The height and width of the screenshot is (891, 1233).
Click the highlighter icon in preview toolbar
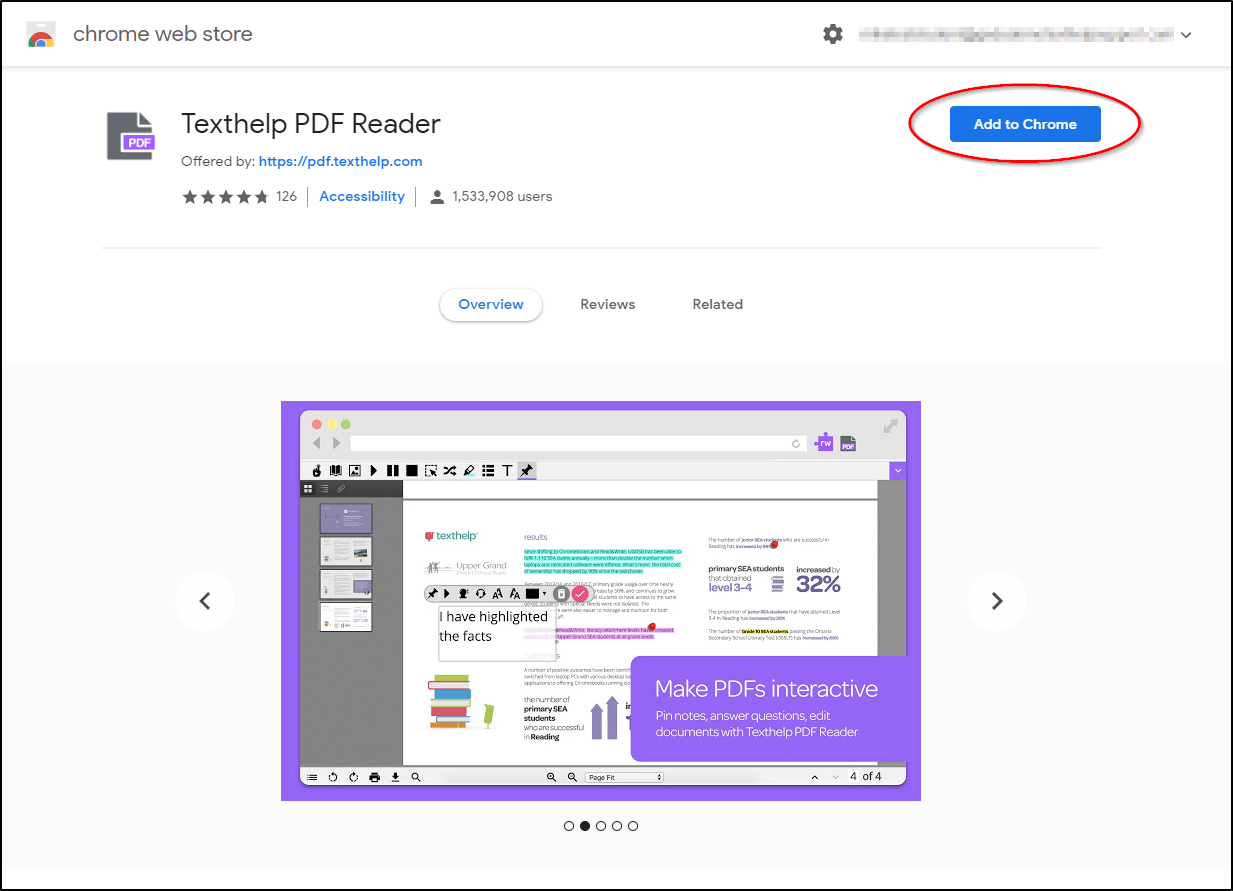[469, 471]
